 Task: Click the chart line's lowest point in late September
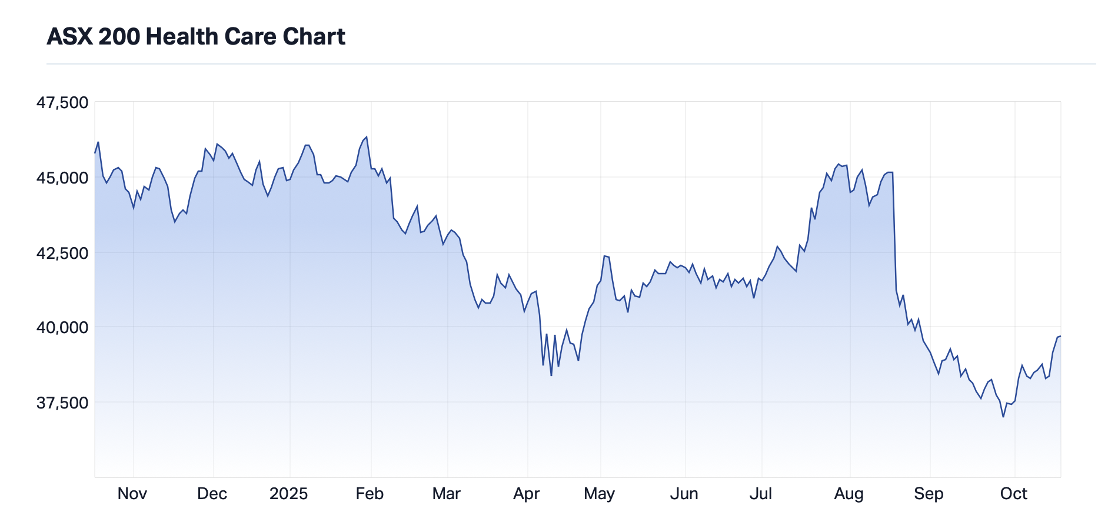(1003, 416)
